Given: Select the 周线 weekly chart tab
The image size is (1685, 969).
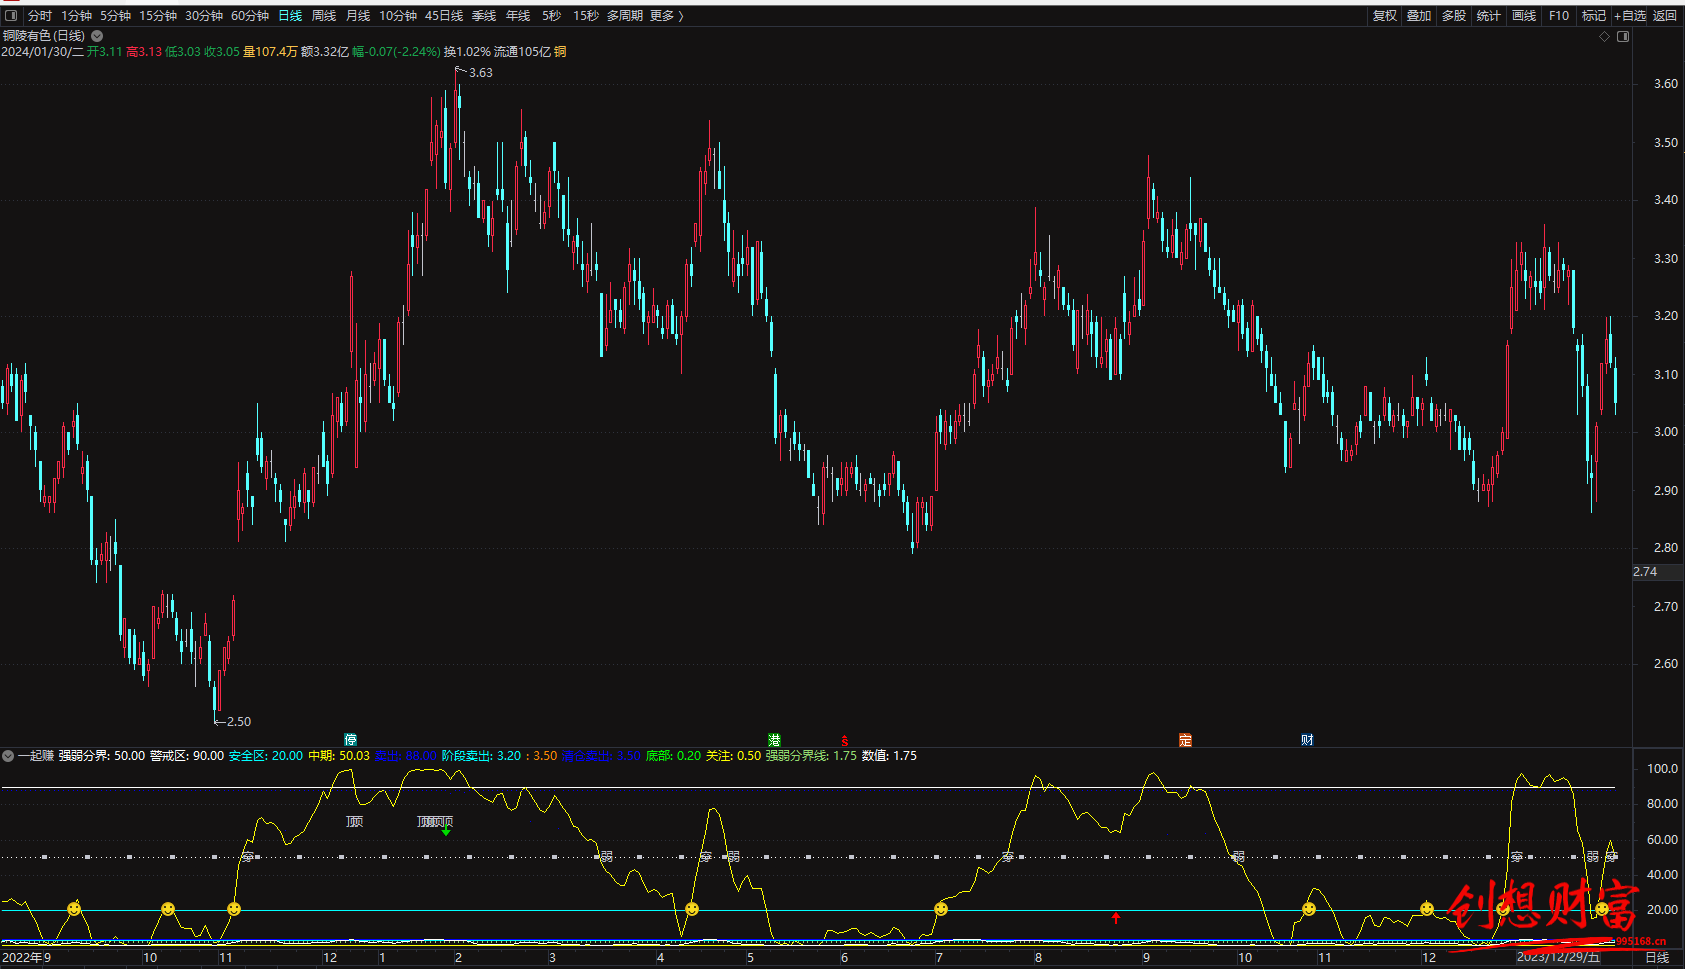Looking at the screenshot, I should 324,16.
